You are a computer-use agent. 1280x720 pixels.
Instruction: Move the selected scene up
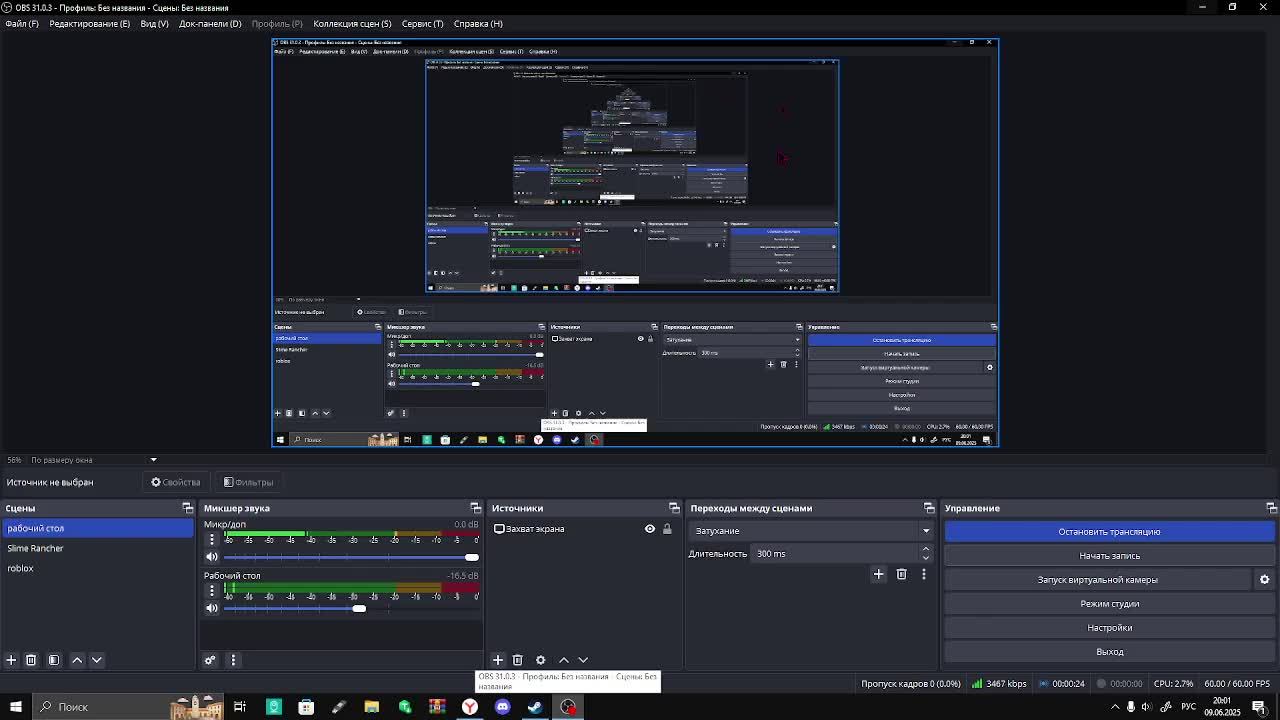tap(77, 660)
